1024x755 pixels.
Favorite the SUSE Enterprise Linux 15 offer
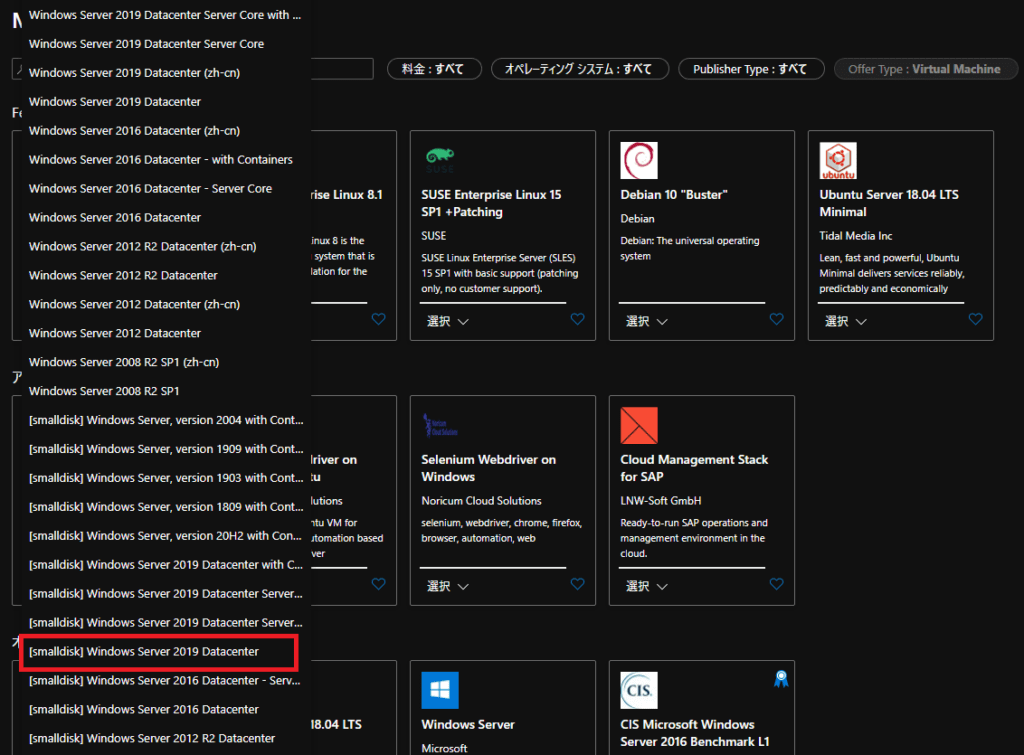pyautogui.click(x=577, y=319)
